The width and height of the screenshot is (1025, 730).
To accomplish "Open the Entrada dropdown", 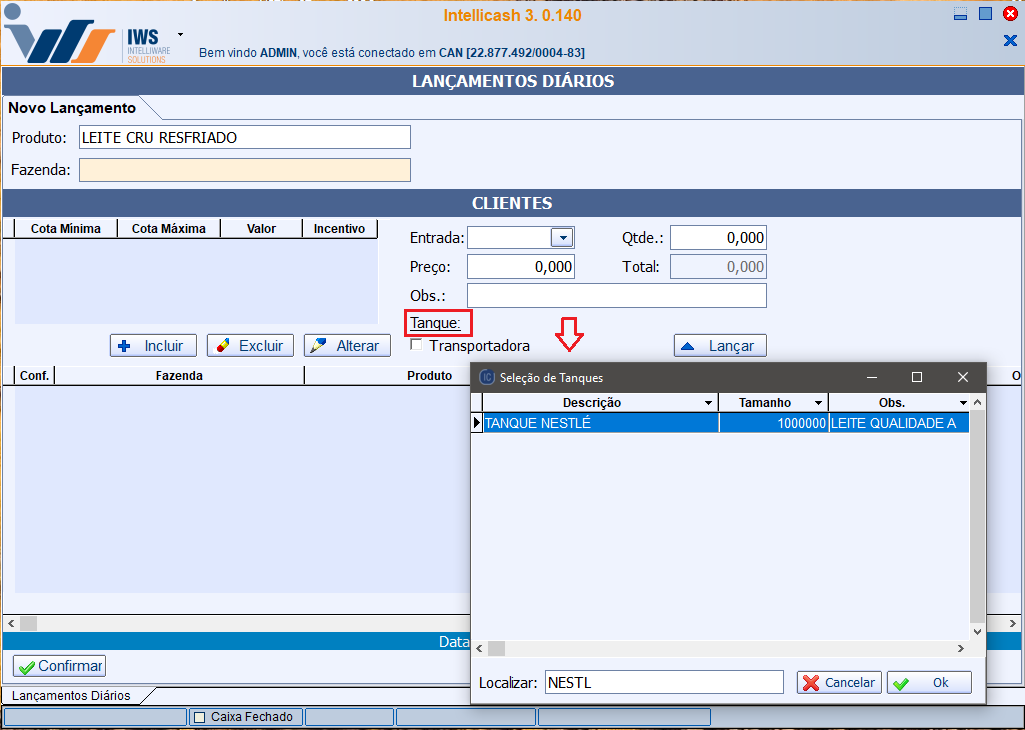I will click(x=562, y=238).
